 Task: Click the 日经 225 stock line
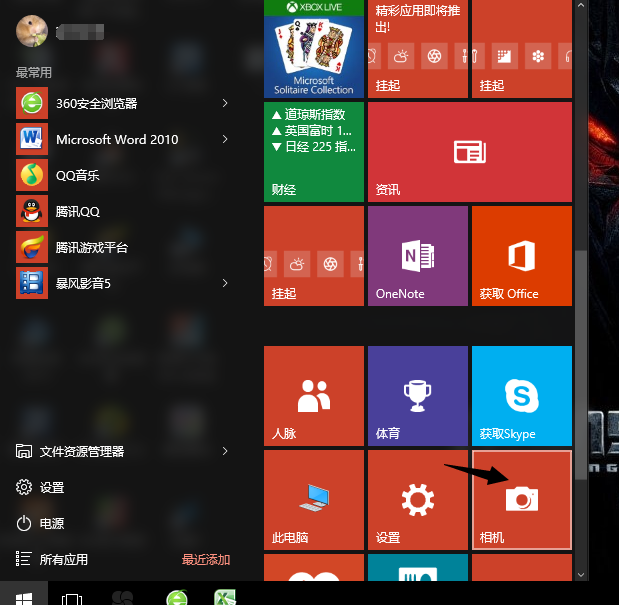coord(314,147)
